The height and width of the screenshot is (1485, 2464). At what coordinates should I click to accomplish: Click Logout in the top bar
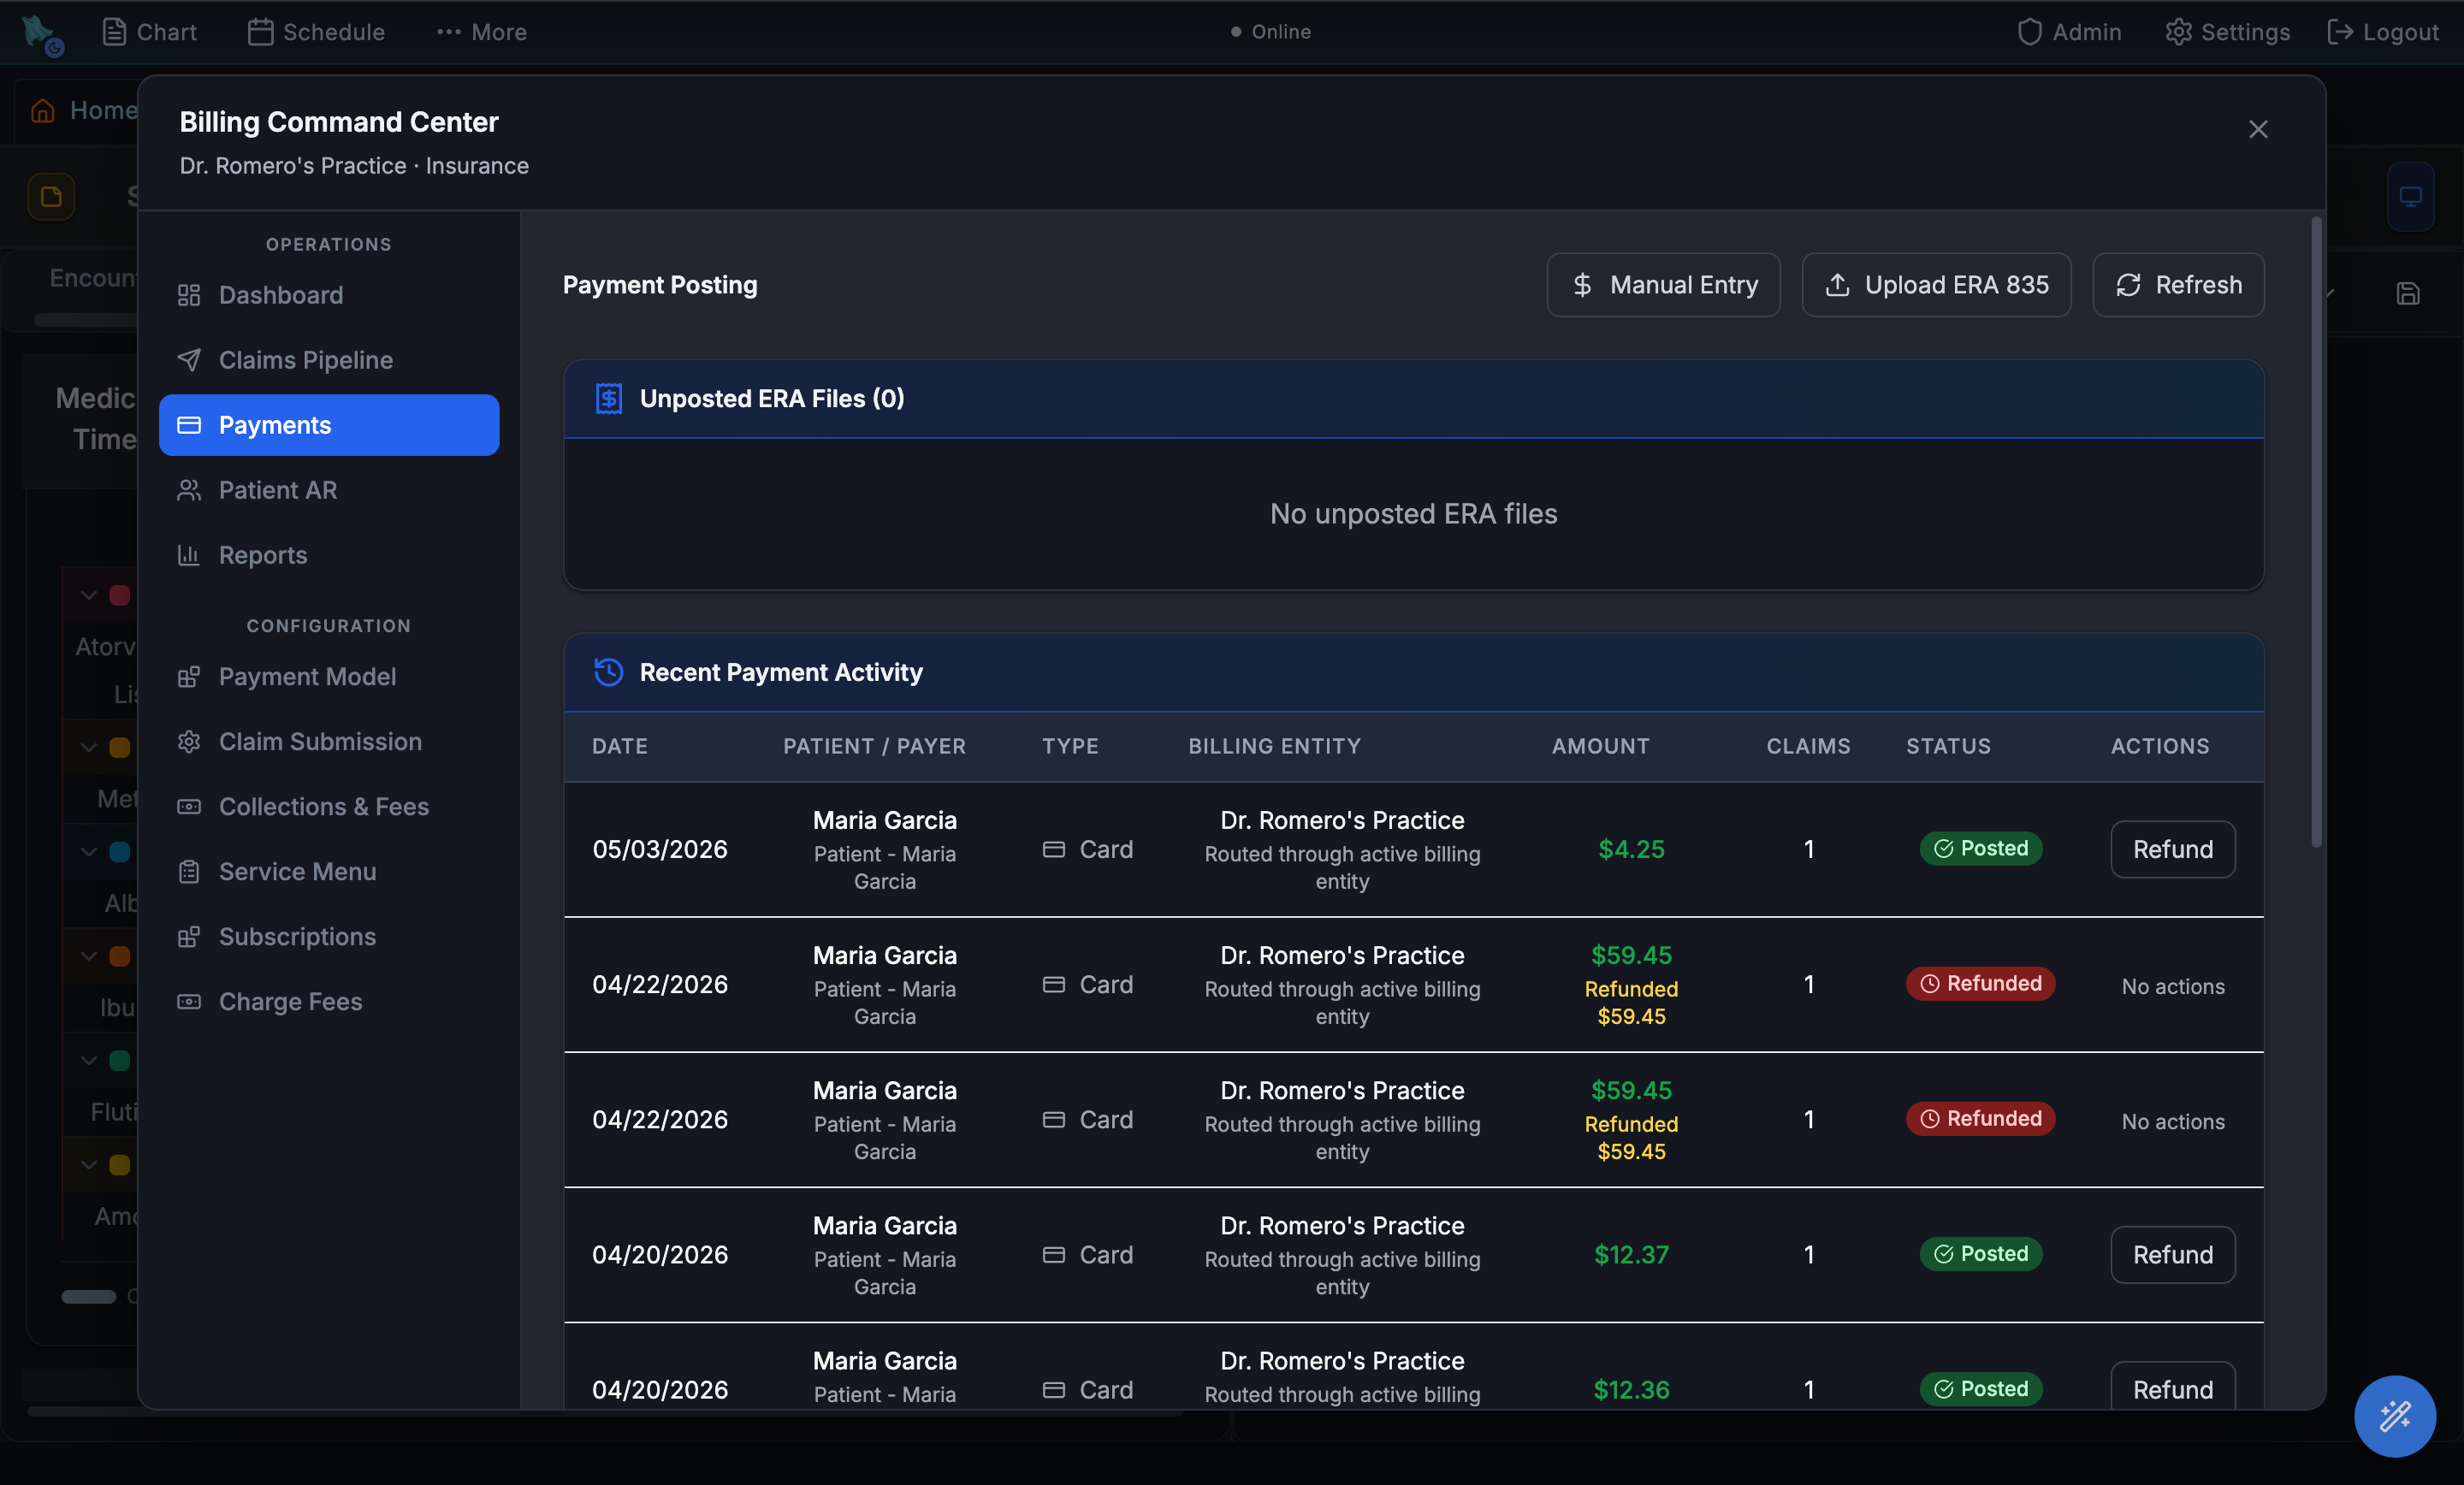tap(2383, 32)
